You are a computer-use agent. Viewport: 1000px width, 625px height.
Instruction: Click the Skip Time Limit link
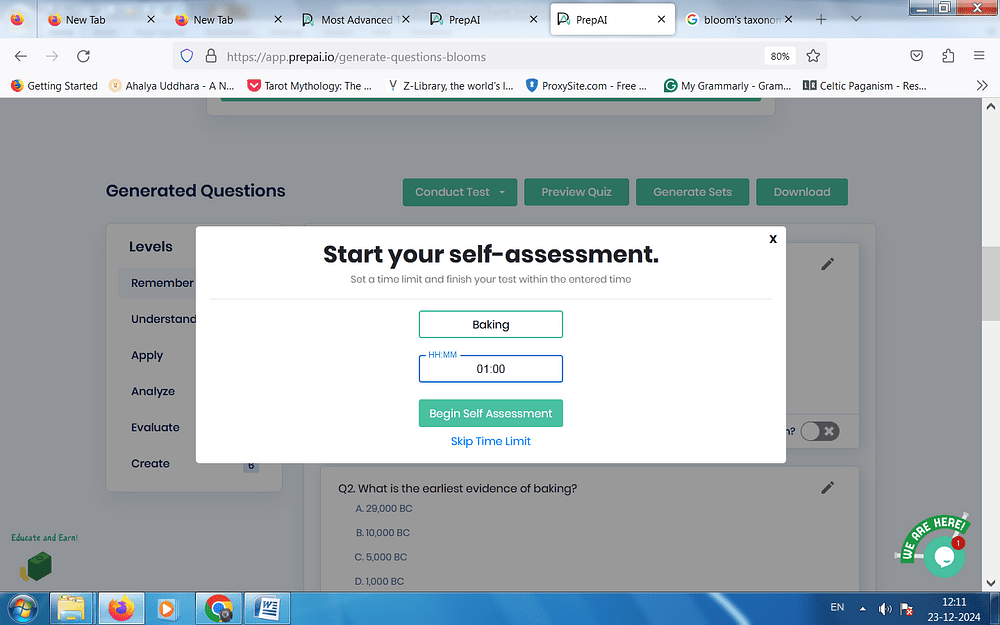tap(491, 441)
